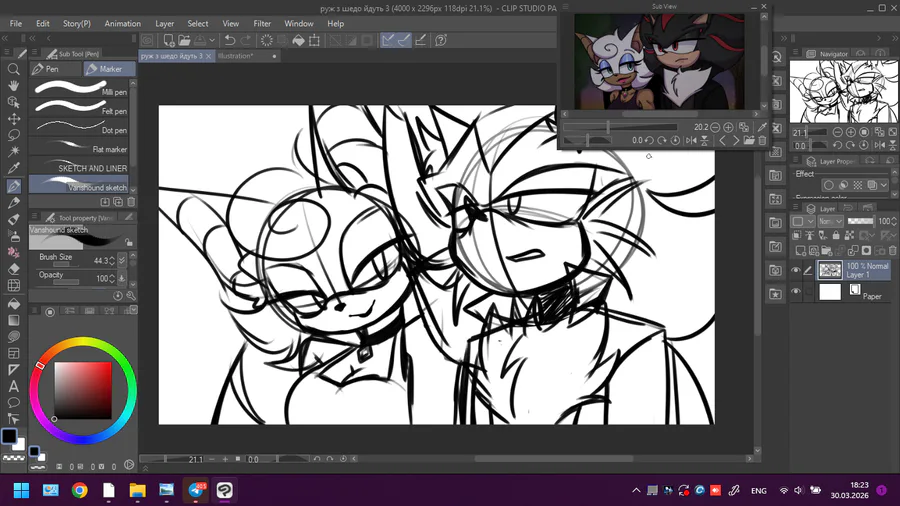
Task: Select the Brush tool
Action: tap(14, 219)
